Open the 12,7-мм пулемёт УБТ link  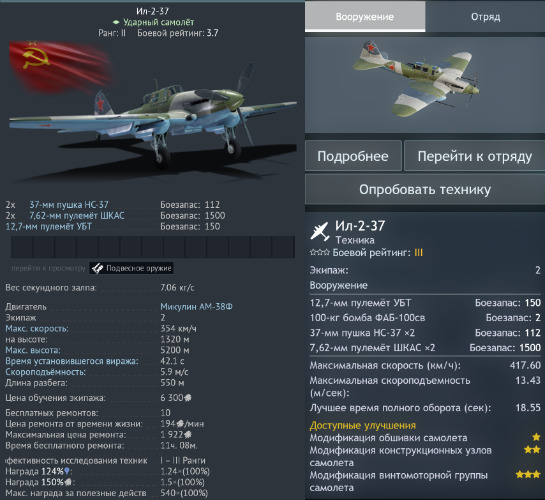[x=49, y=227]
